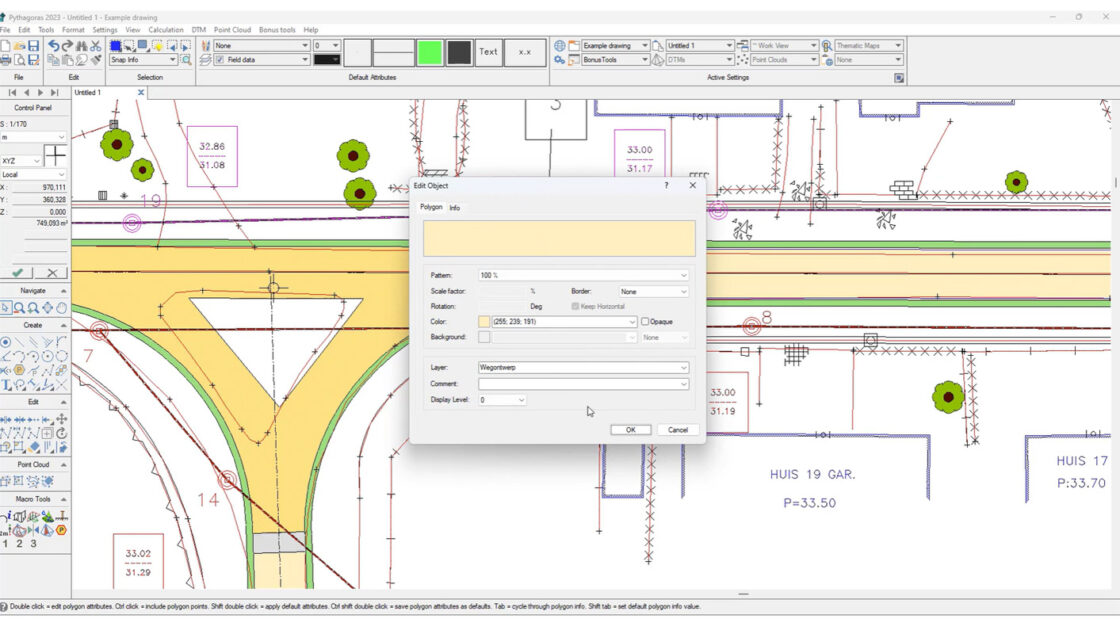Click the Keep Horizontal checkbox

576,306
